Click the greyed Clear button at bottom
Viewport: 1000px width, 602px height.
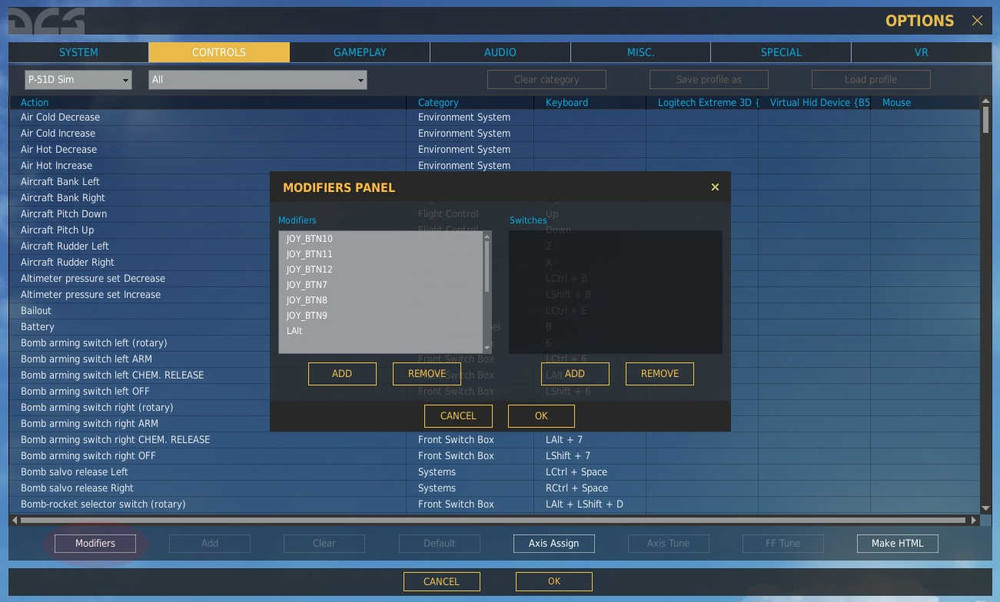click(324, 543)
